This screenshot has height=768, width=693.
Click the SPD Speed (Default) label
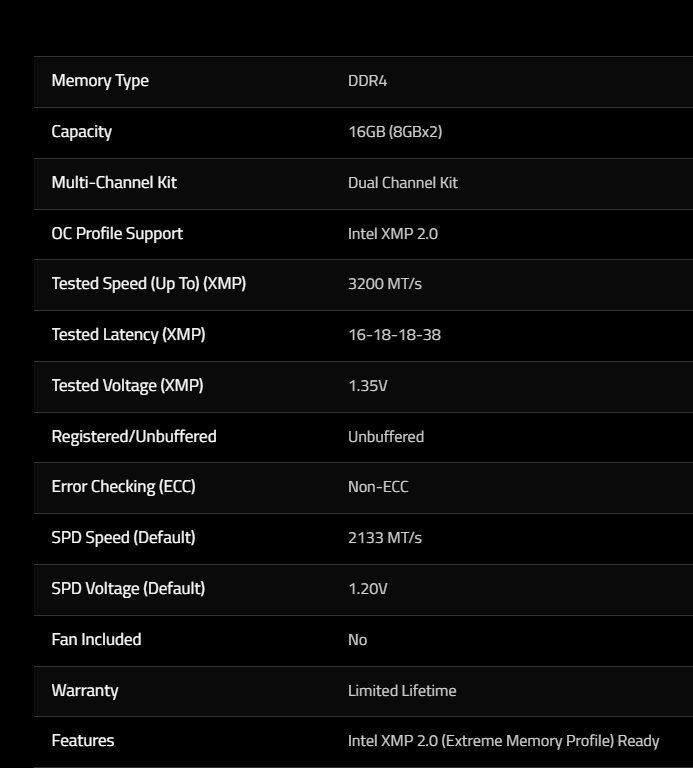(123, 538)
